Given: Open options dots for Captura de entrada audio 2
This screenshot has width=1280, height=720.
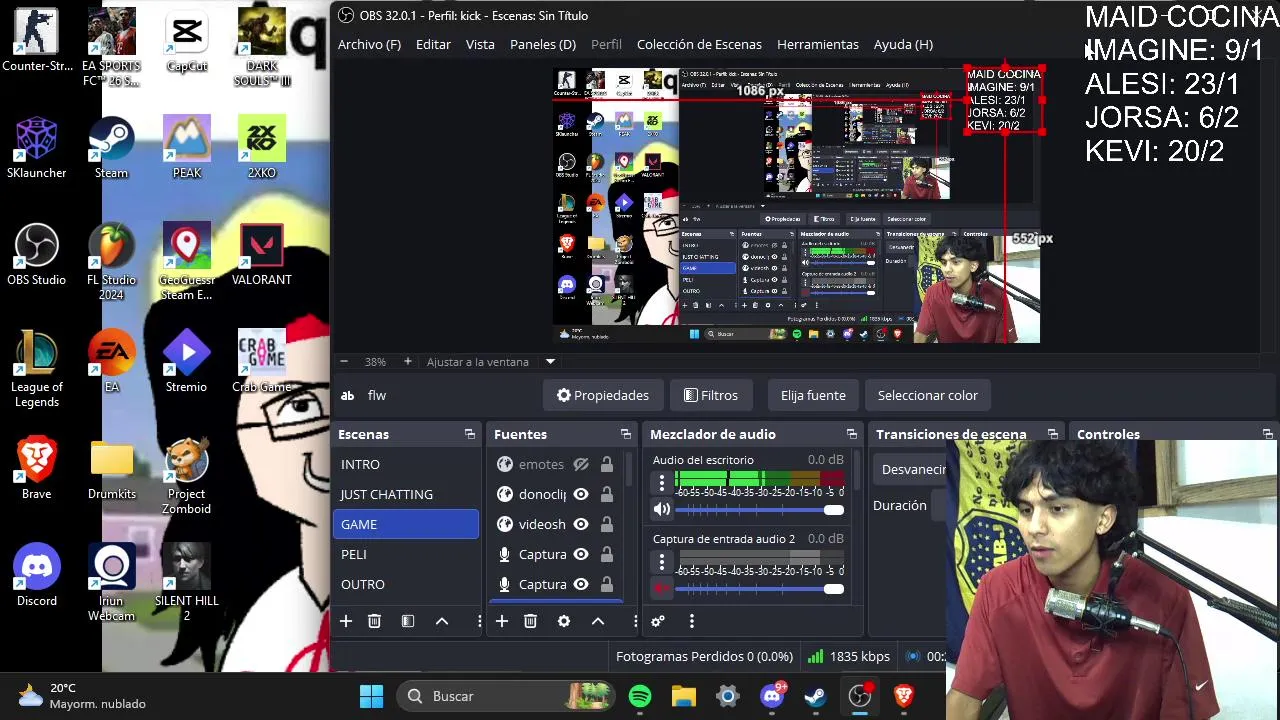Looking at the screenshot, I should click(x=661, y=562).
